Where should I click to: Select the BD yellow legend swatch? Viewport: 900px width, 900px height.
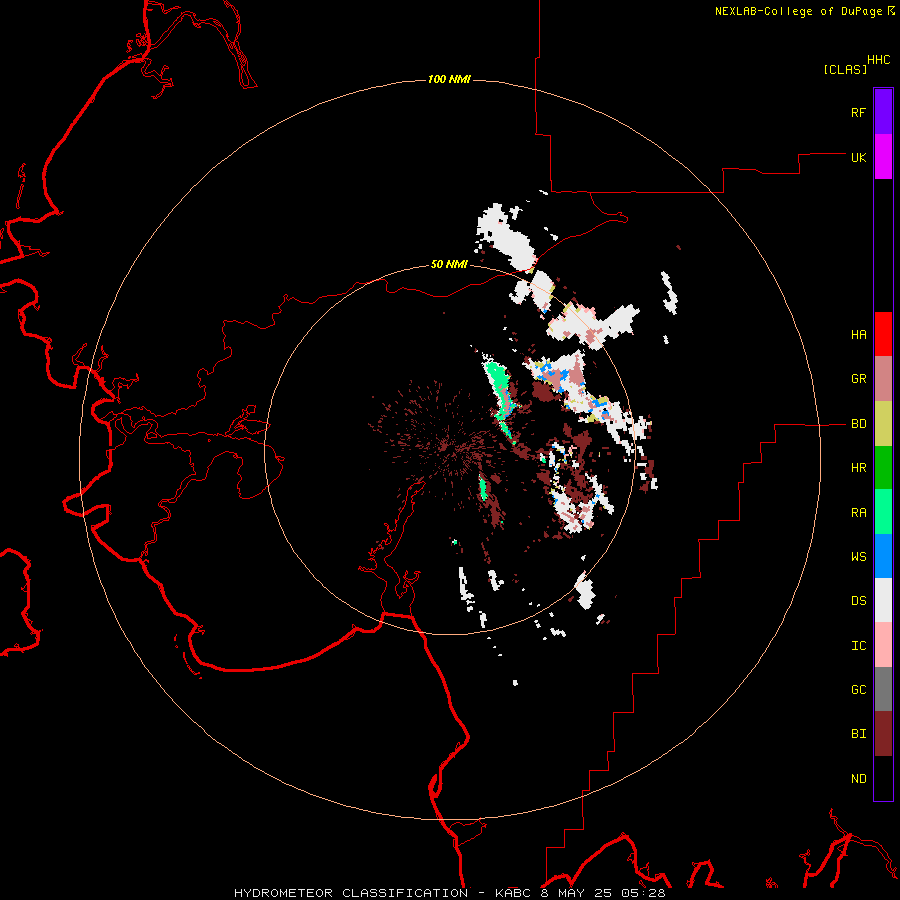point(883,424)
